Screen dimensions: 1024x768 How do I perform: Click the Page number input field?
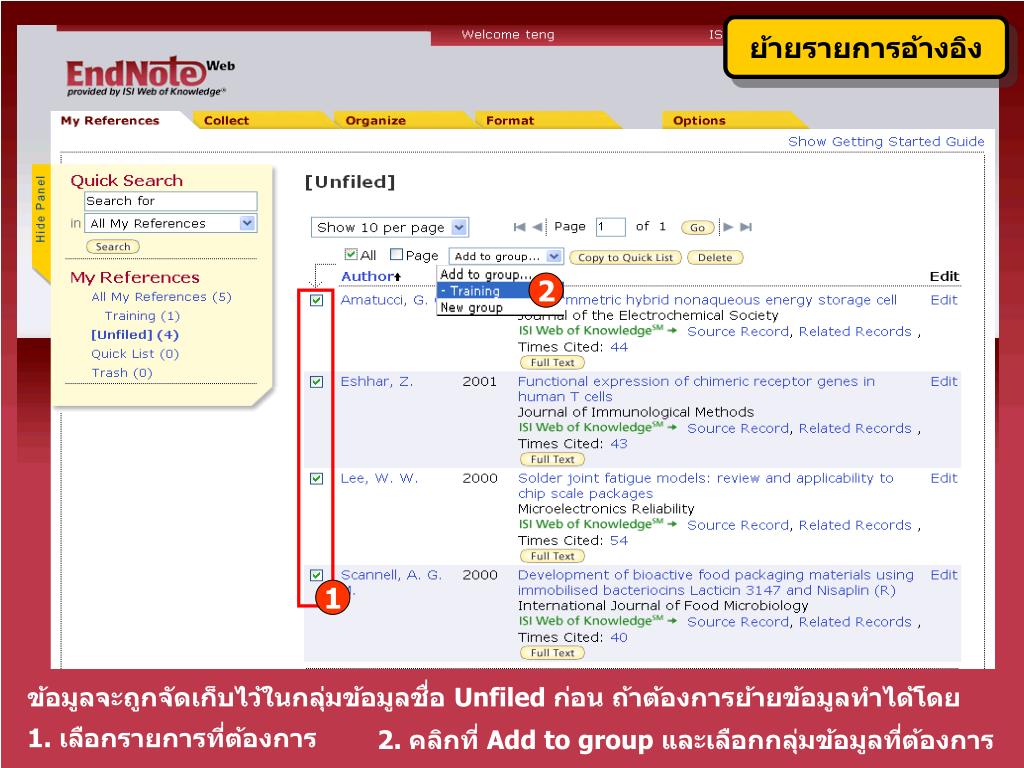[611, 227]
